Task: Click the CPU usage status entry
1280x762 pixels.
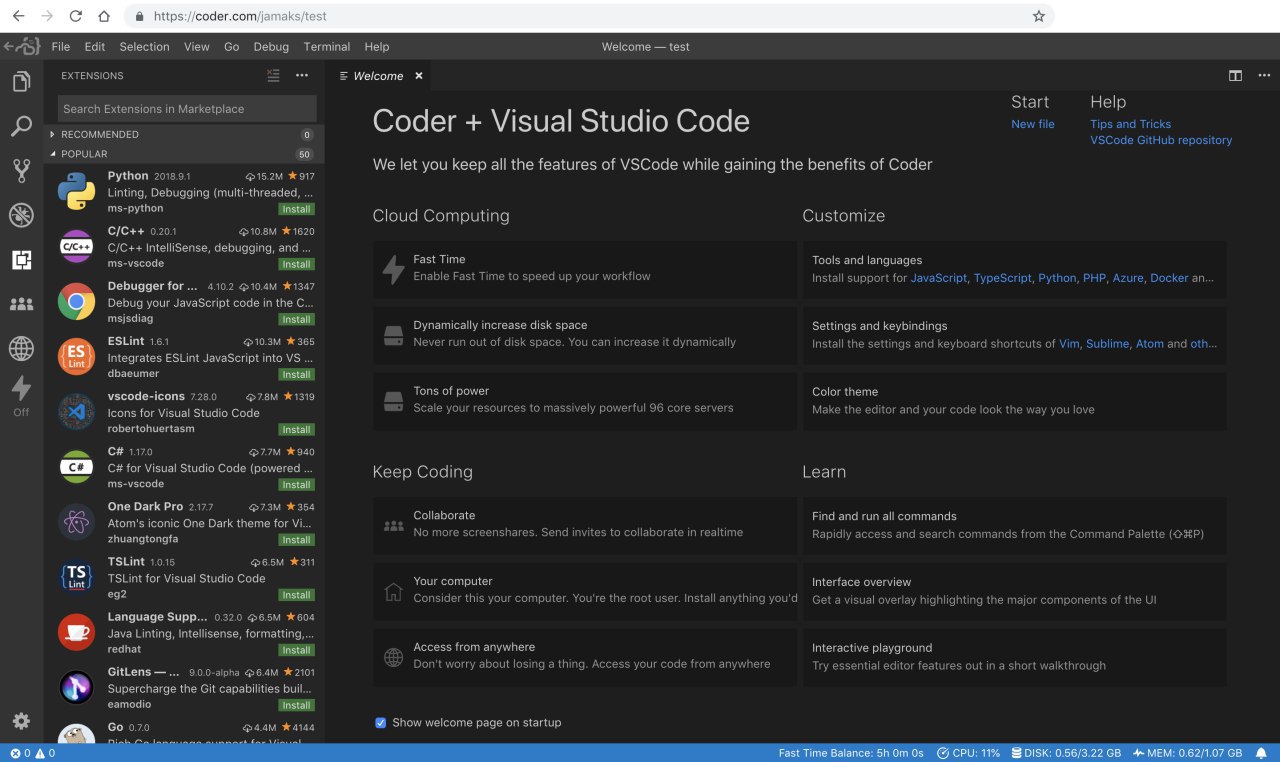Action: pyautogui.click(x=968, y=753)
